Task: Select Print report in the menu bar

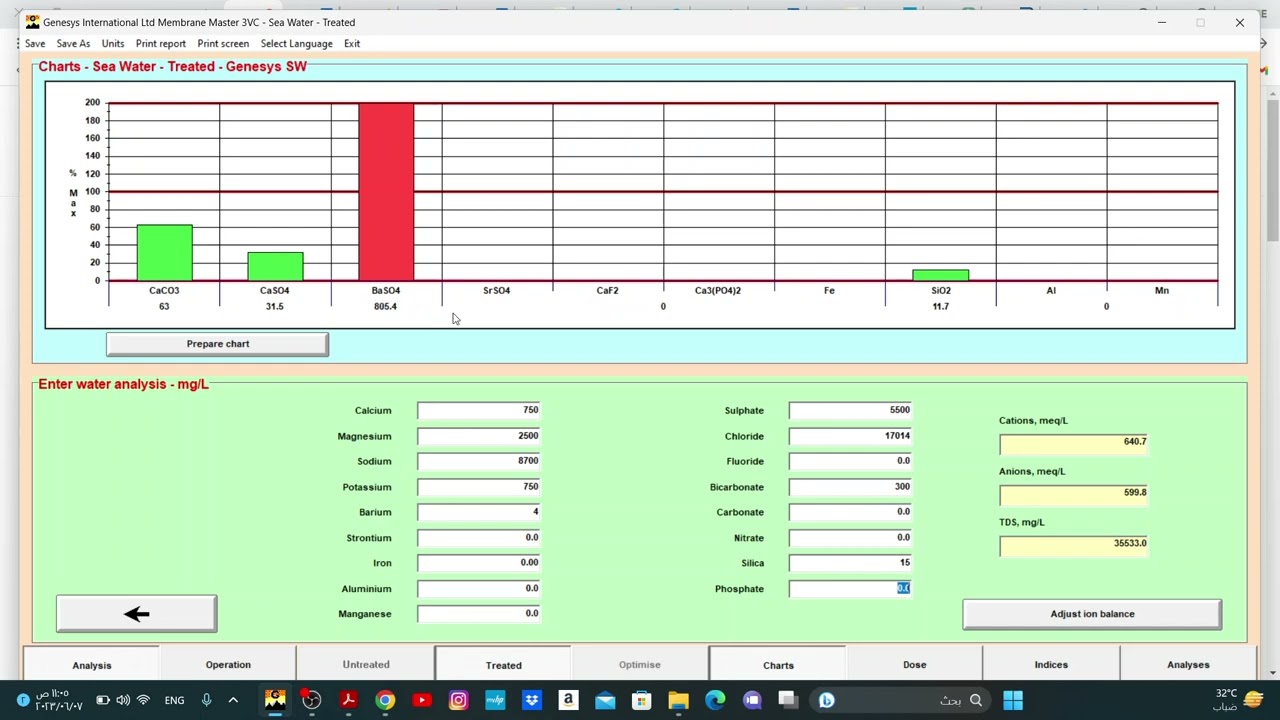Action: click(161, 44)
